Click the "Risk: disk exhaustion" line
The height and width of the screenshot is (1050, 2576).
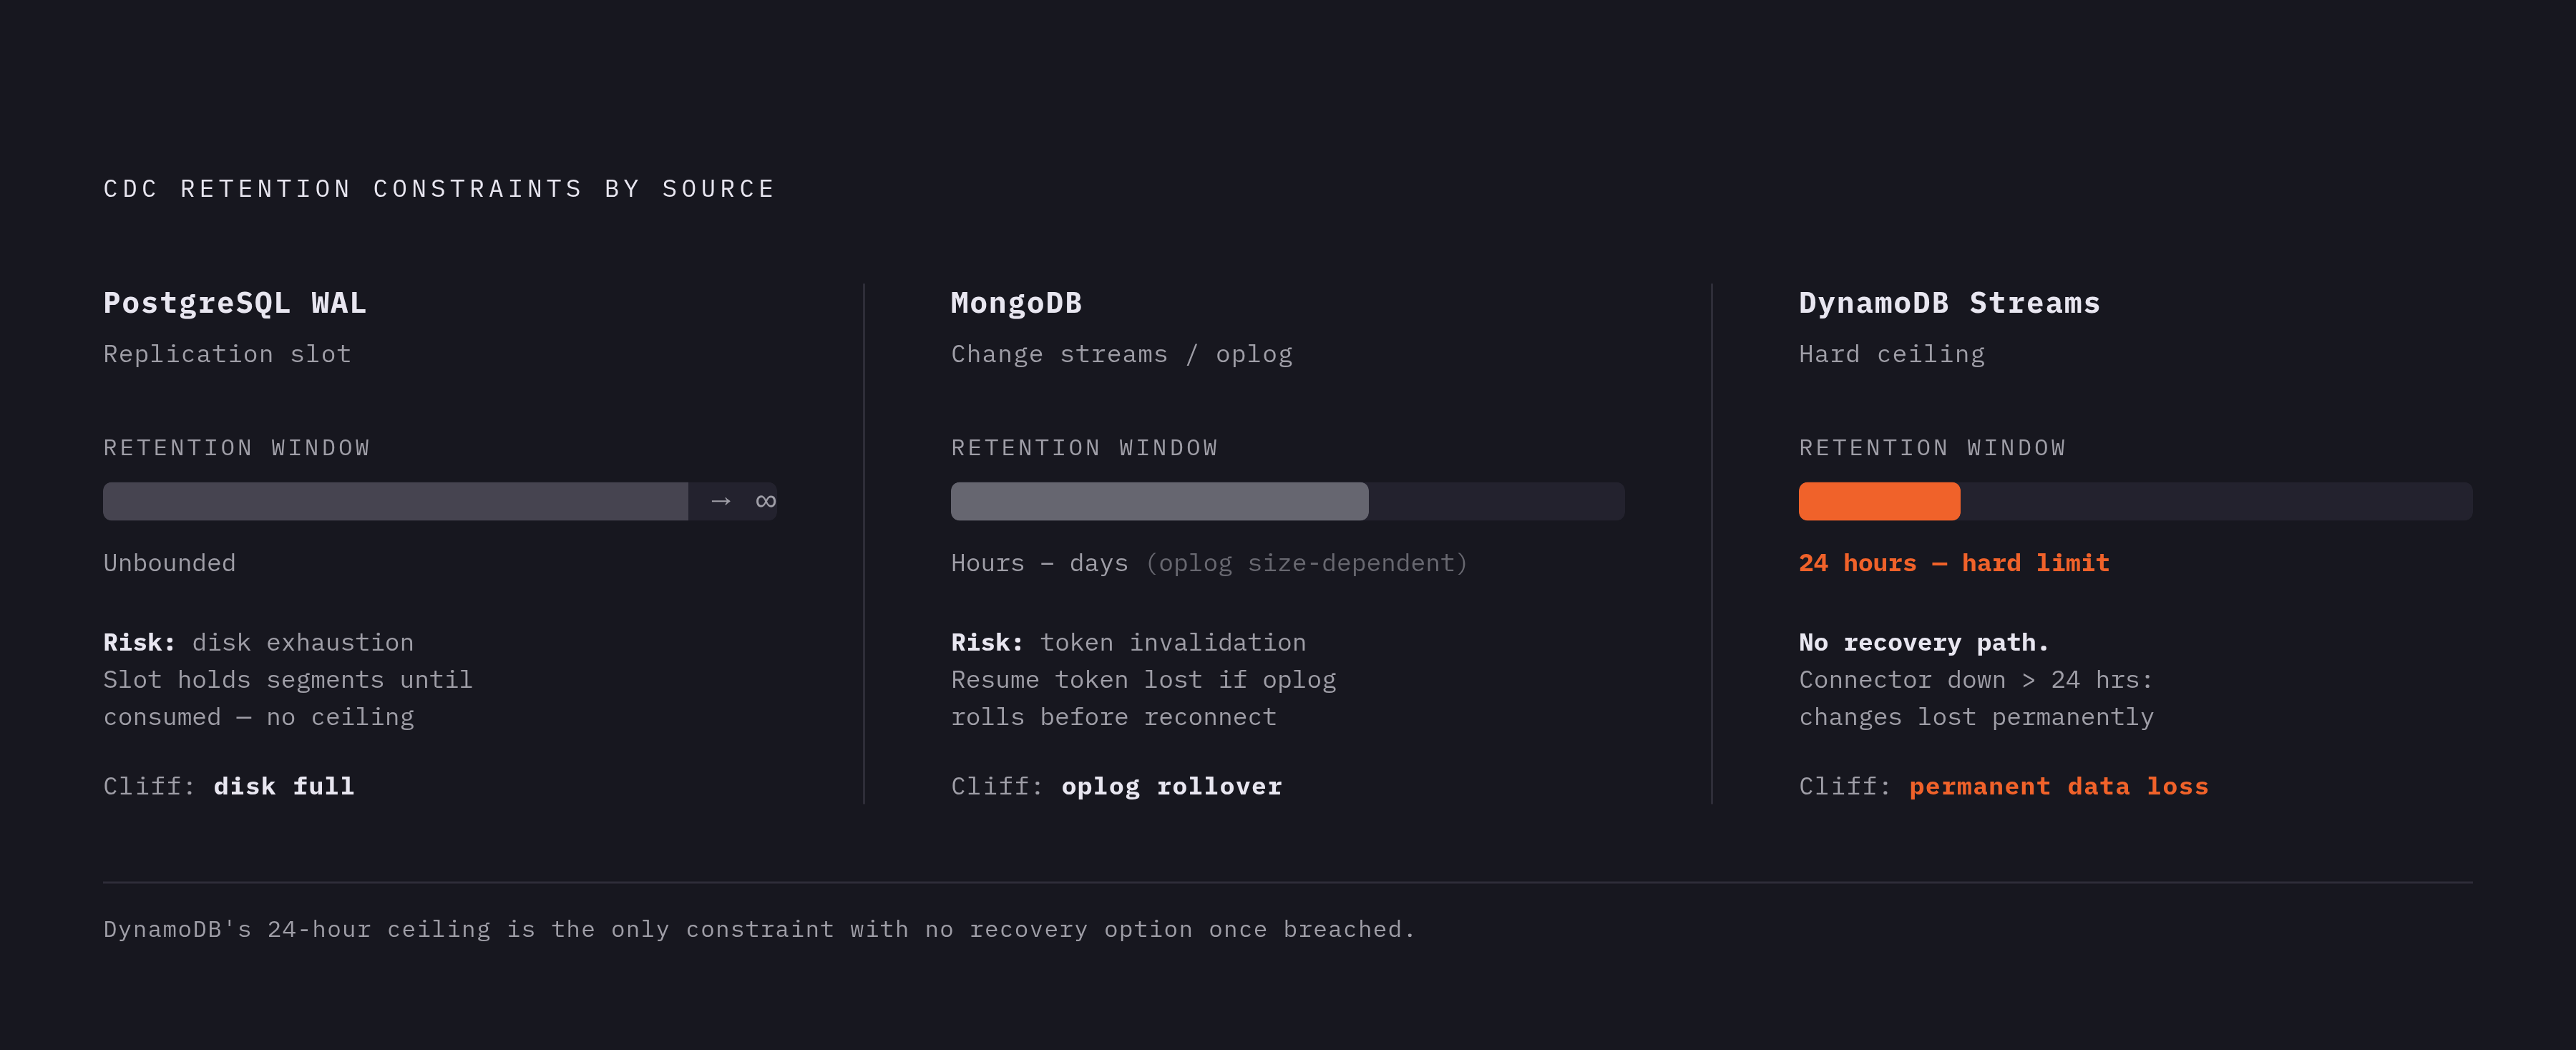258,642
